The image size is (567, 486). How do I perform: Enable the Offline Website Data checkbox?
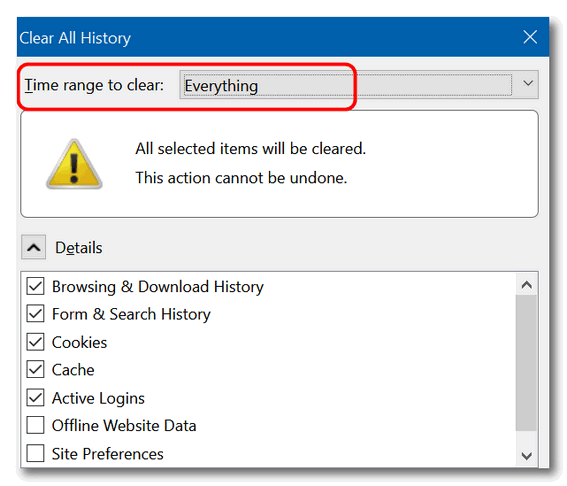tap(35, 425)
